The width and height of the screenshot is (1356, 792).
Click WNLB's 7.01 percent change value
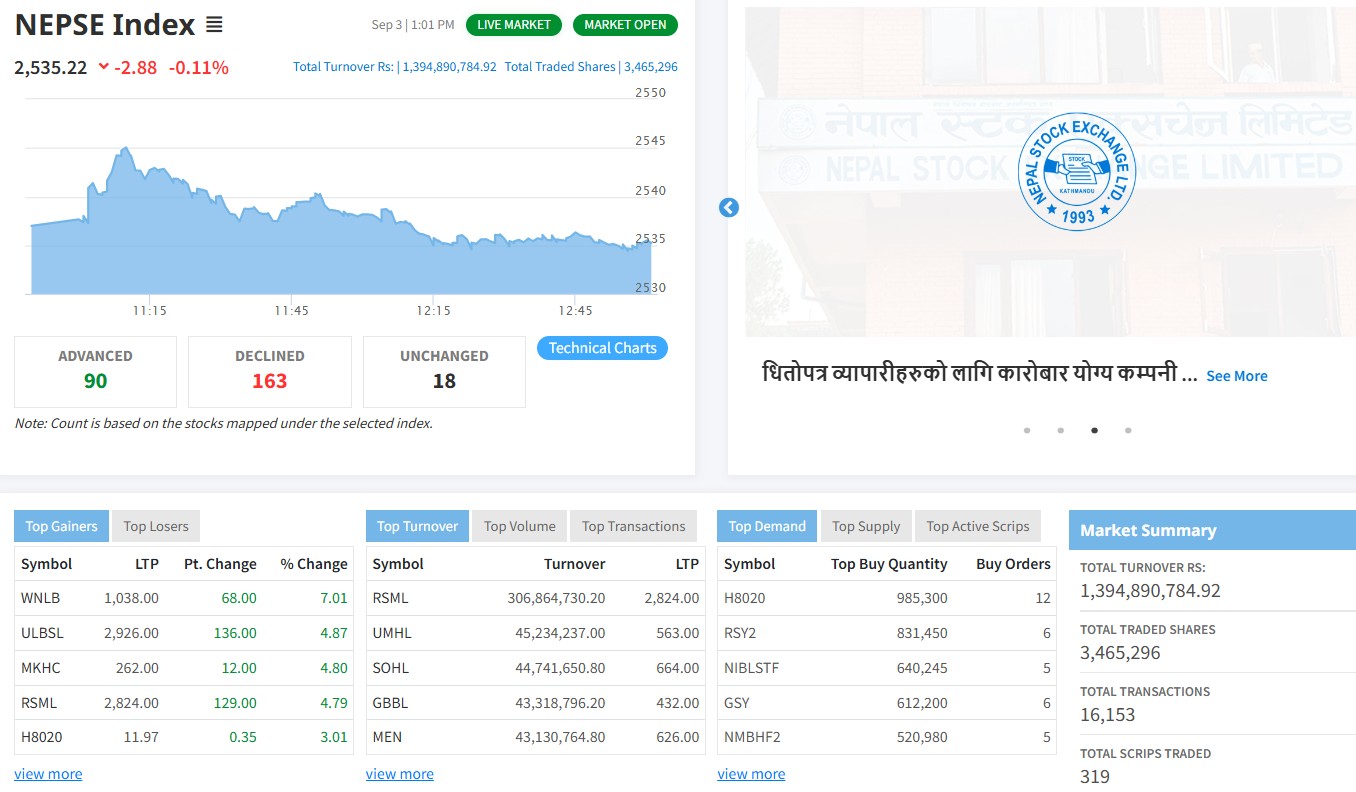click(x=334, y=598)
